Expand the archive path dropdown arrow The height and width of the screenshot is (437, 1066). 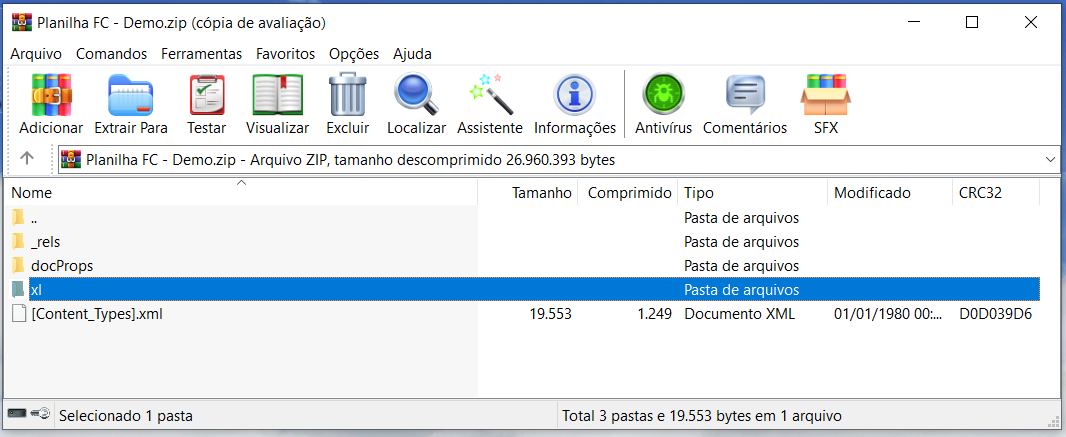click(1050, 159)
